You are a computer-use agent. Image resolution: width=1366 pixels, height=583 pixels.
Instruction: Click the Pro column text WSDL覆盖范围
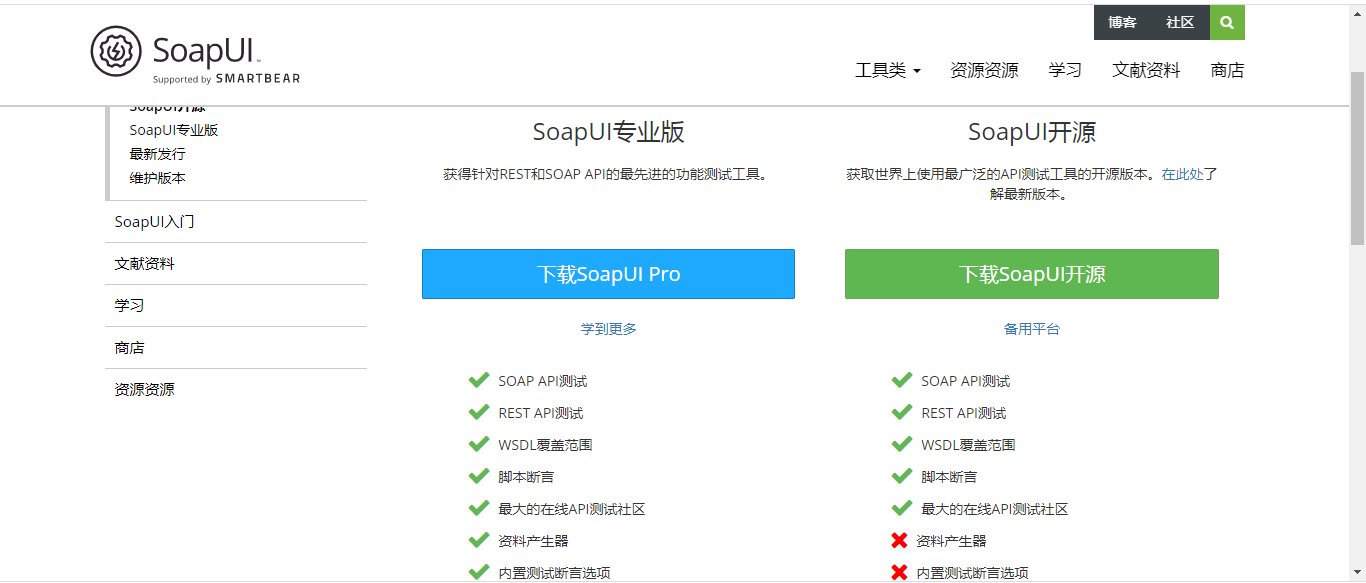tap(545, 445)
